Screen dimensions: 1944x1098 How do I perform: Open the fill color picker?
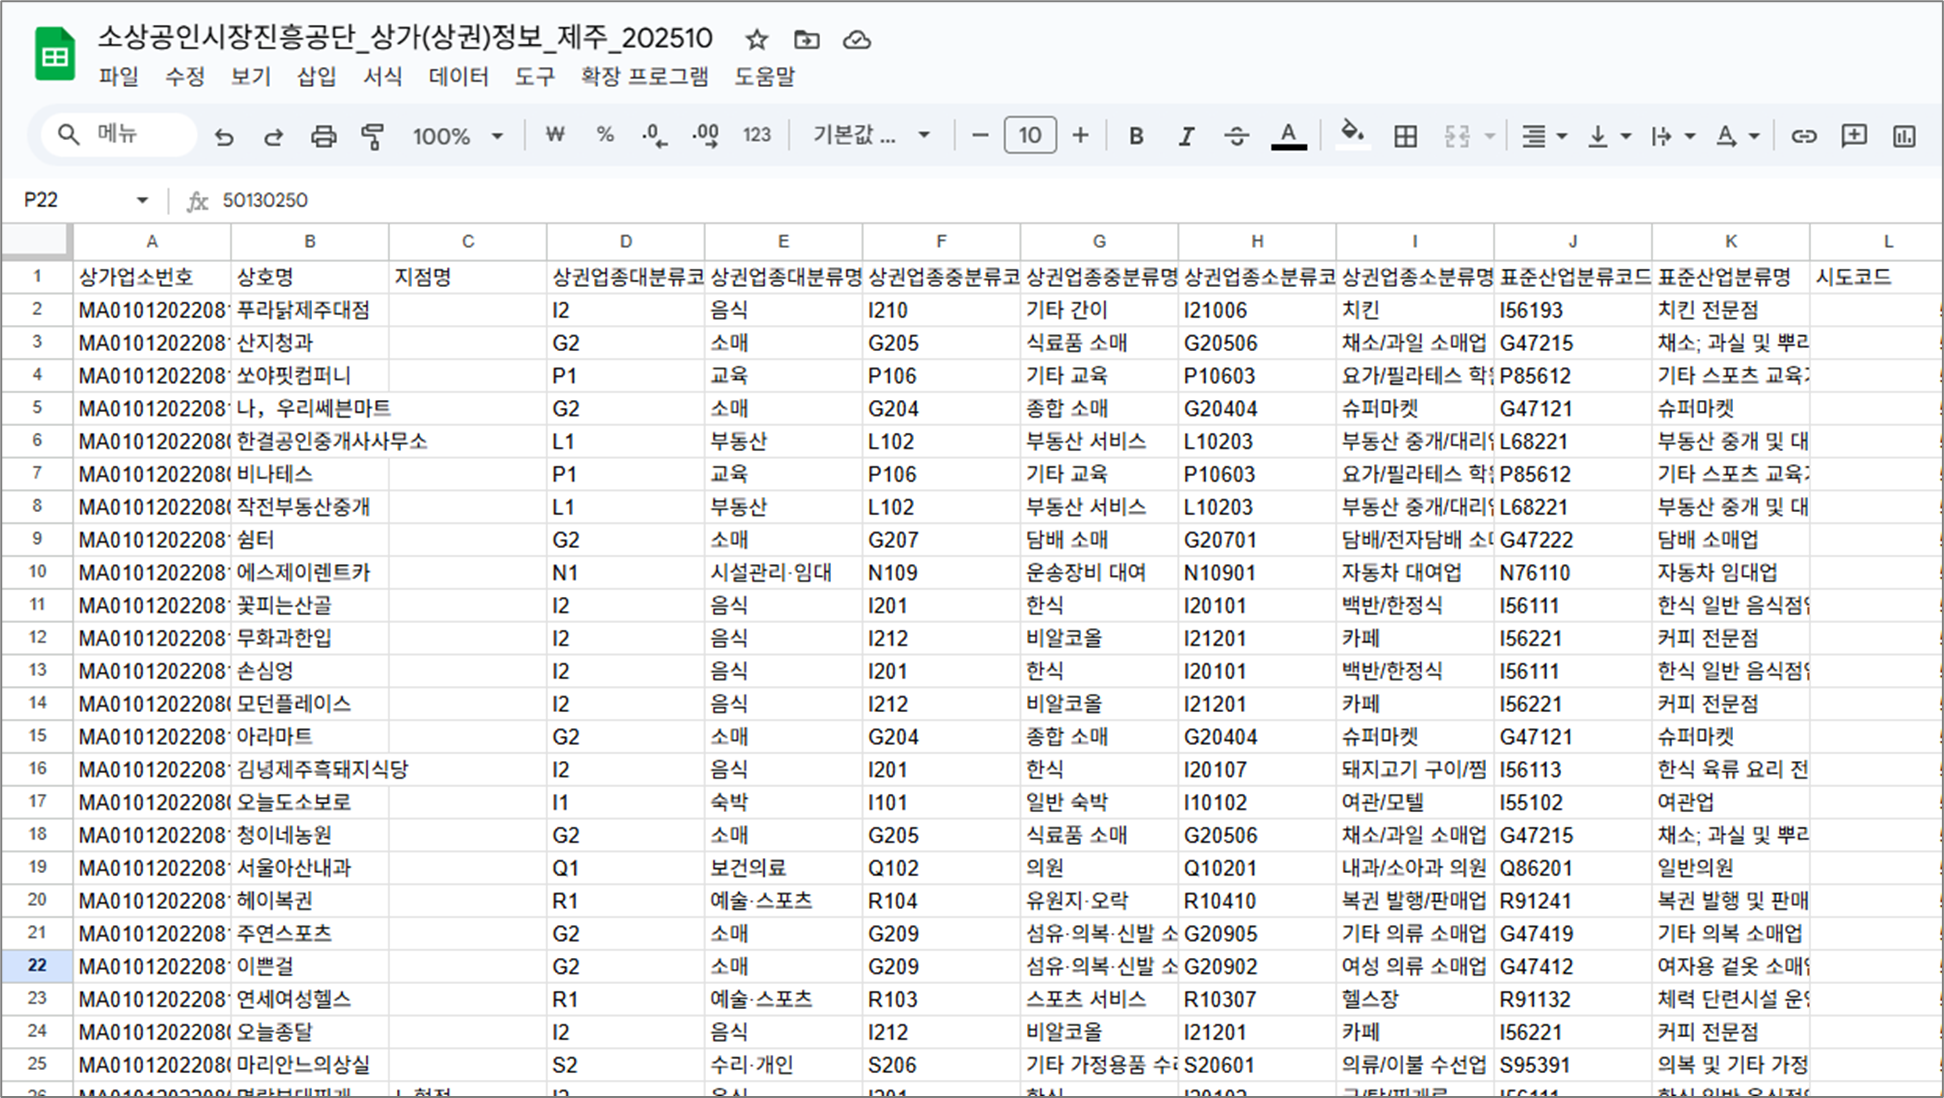[x=1352, y=134]
